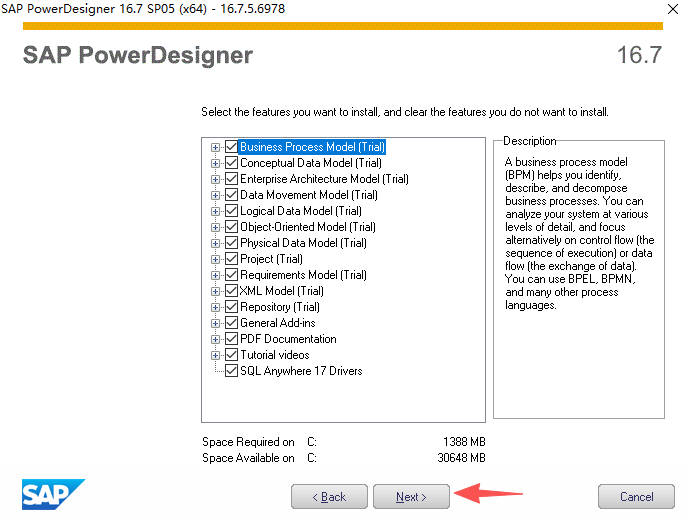Expand the Business Process Model node
Screen dimensions: 688x517
pos(215,147)
